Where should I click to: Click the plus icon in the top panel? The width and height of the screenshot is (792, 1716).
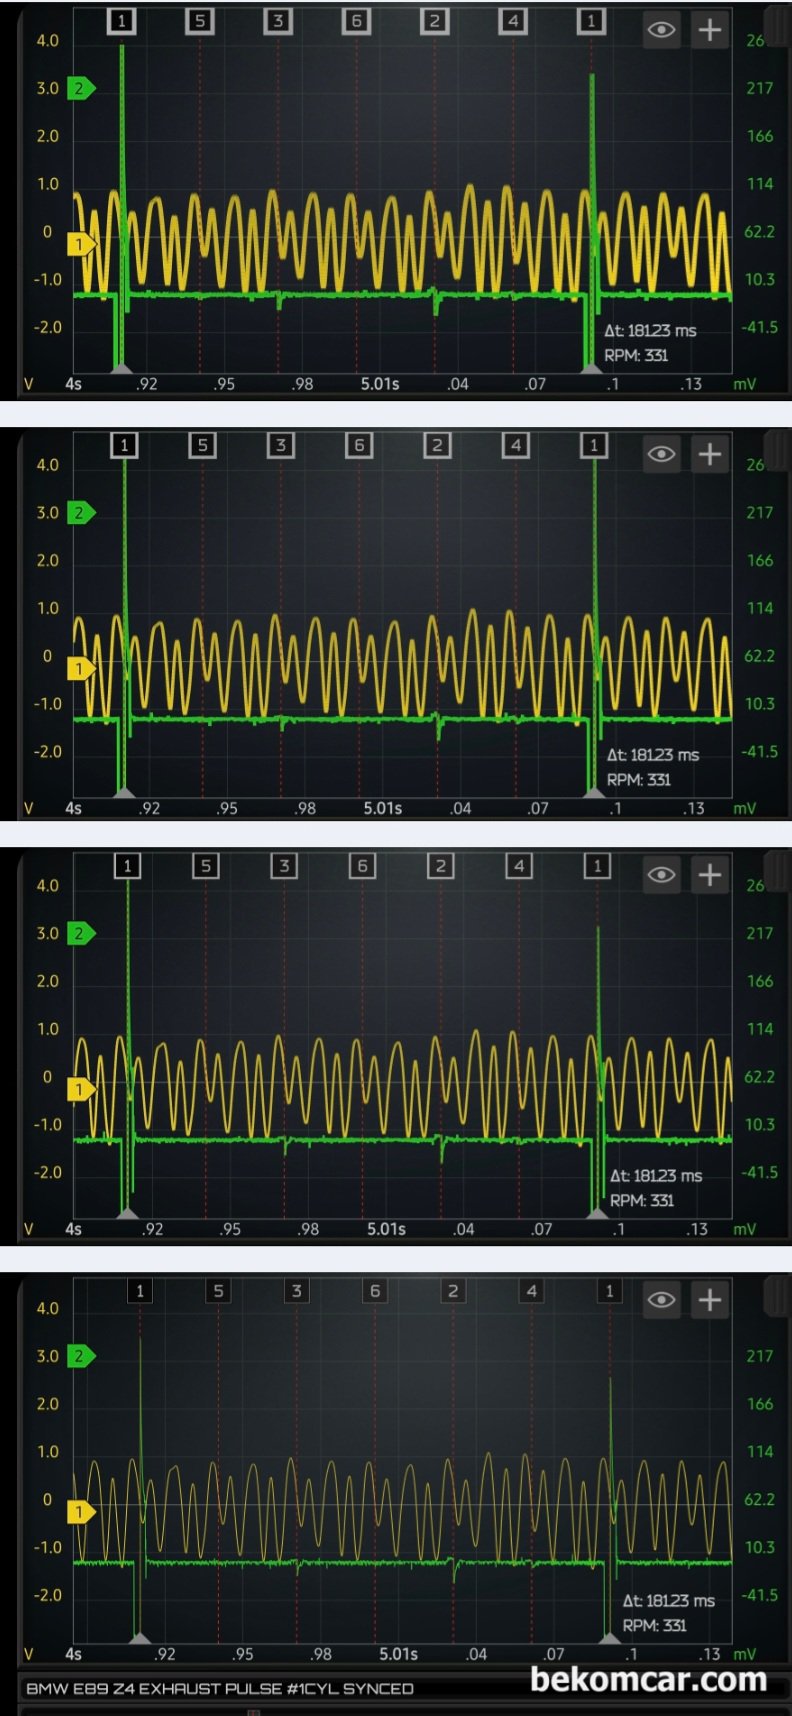(709, 30)
